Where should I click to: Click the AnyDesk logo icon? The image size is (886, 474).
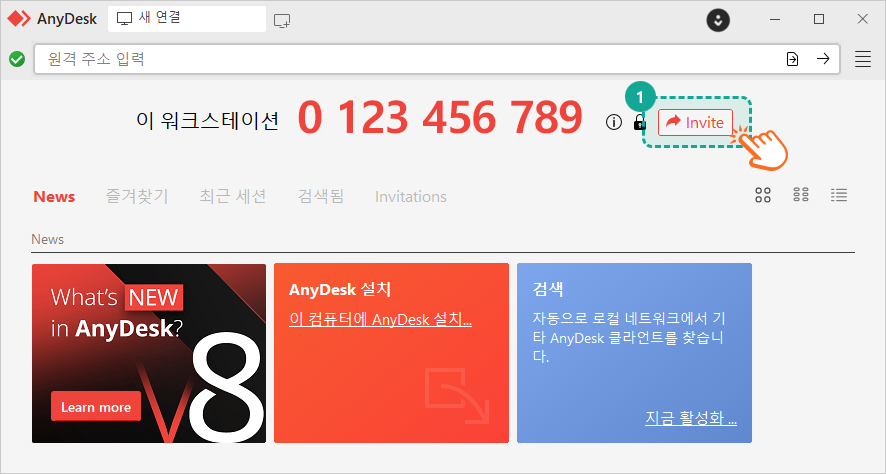pyautogui.click(x=19, y=19)
